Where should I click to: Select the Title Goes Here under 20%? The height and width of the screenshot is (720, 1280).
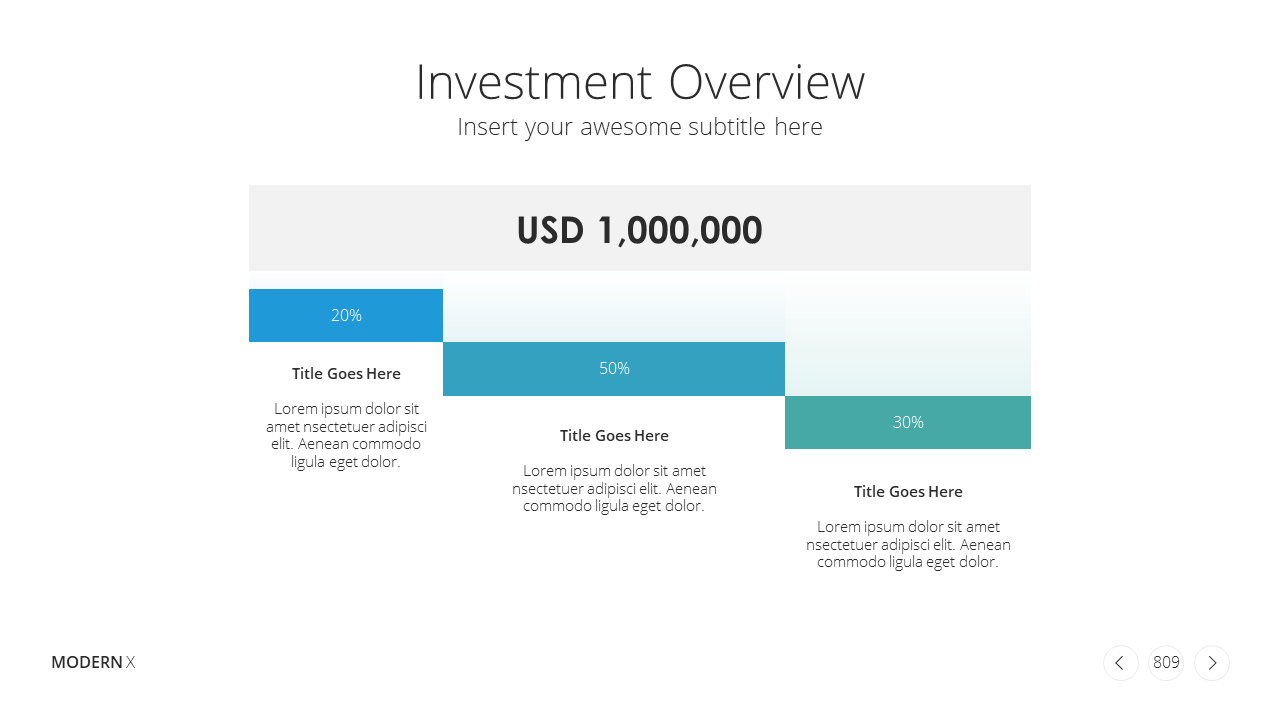coord(346,374)
